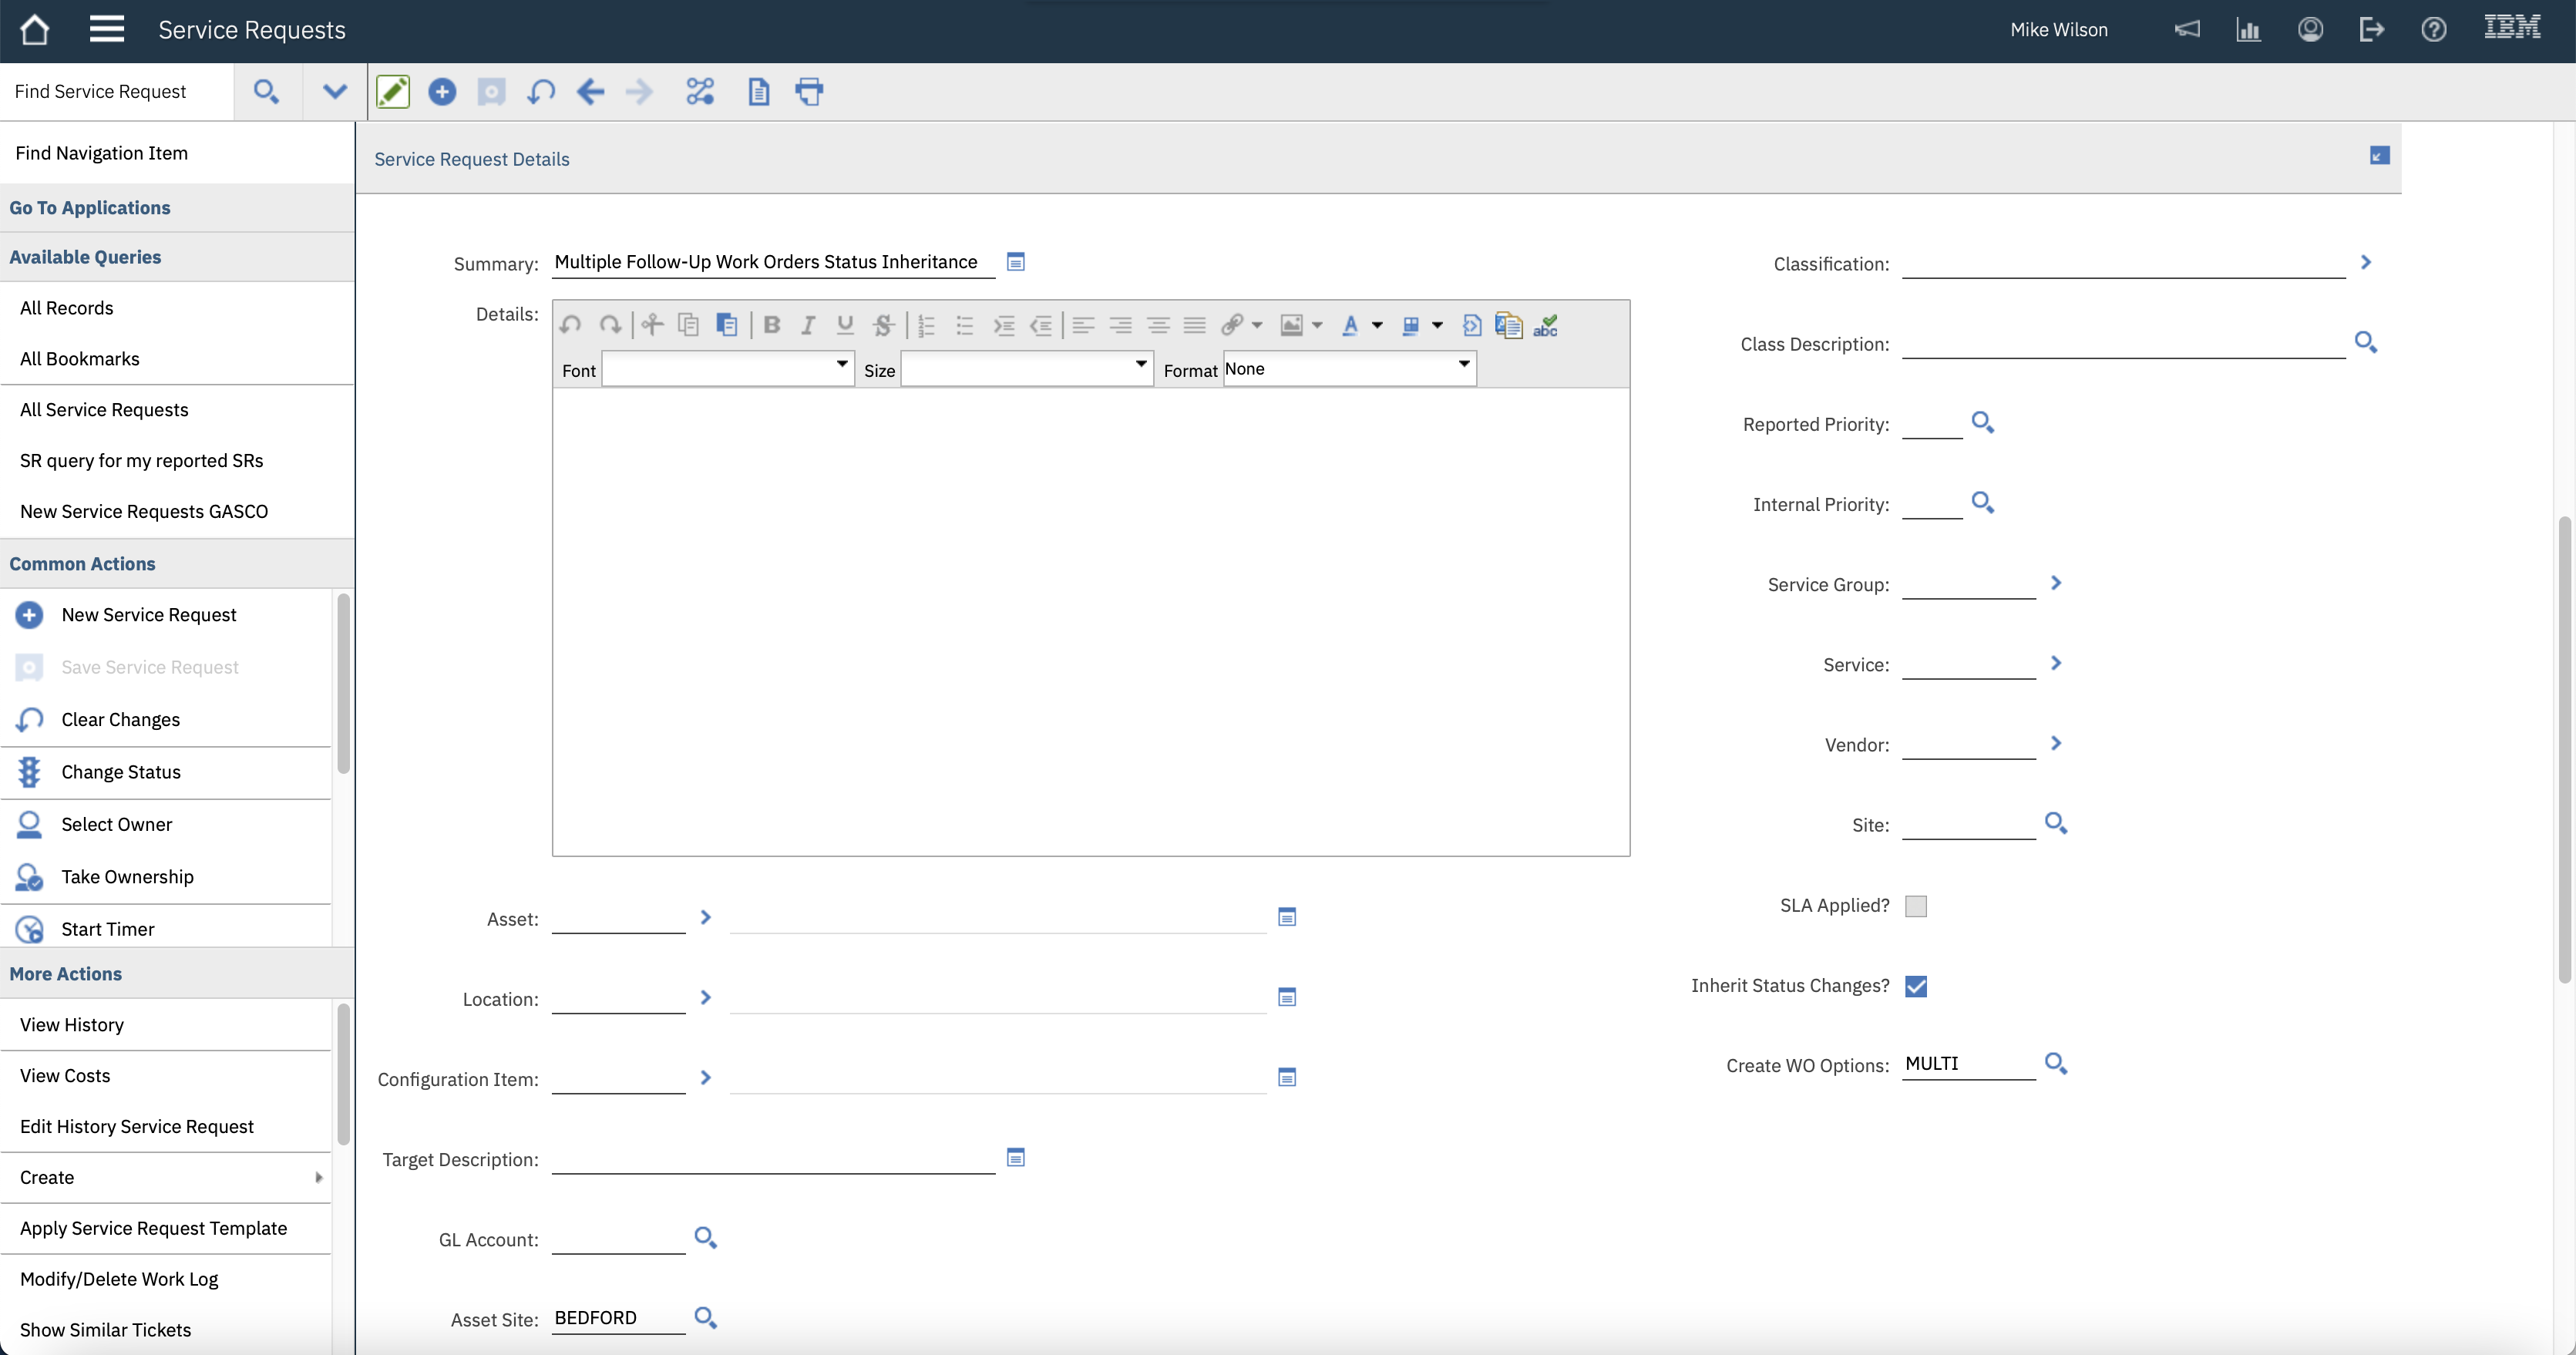Image resolution: width=2576 pixels, height=1355 pixels.
Task: Toggle Bold in the Details editor
Action: 771,325
